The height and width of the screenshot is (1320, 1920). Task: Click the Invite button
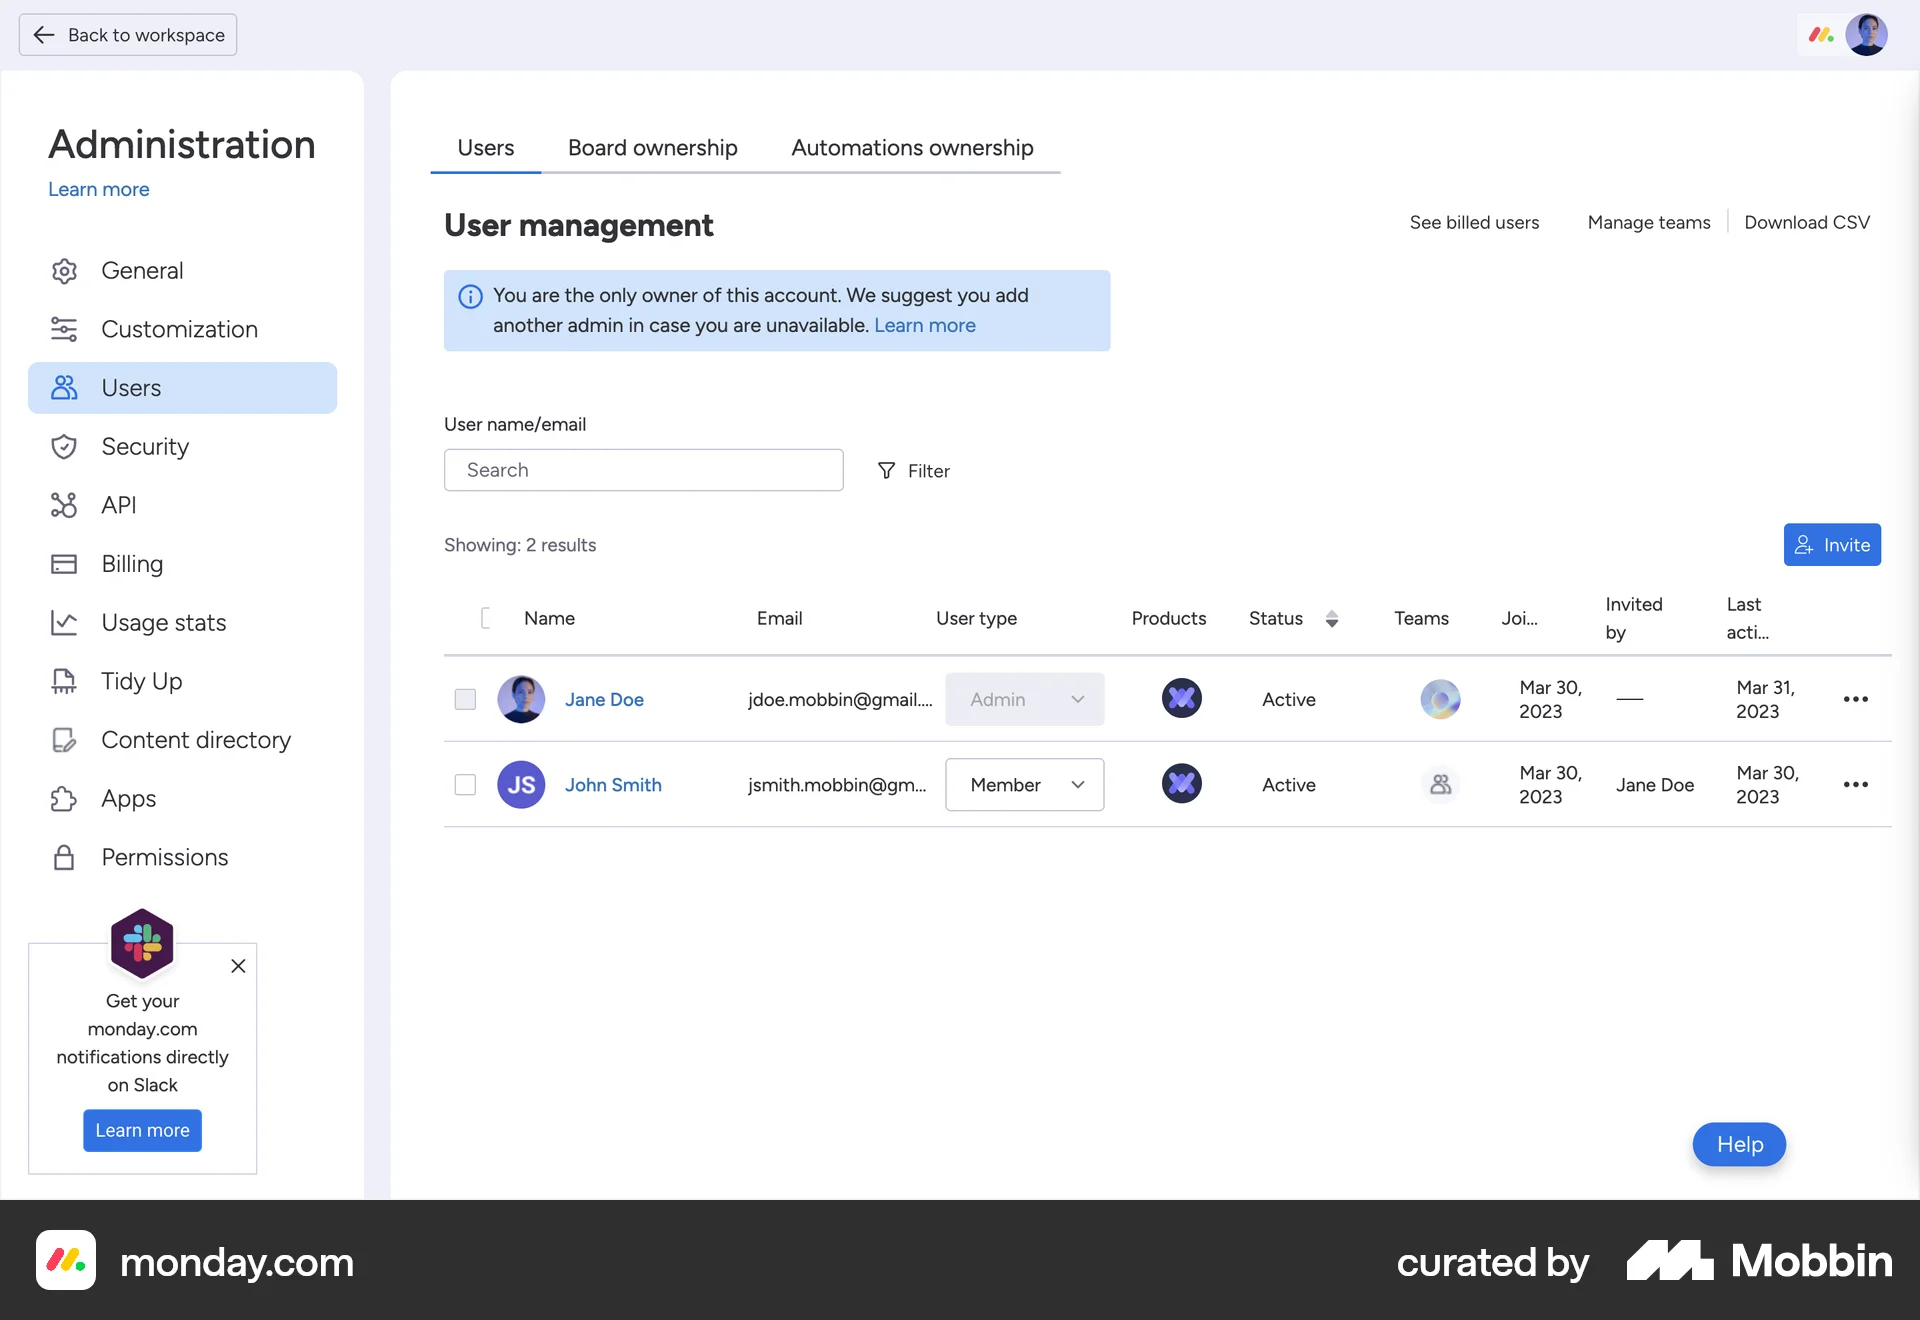coord(1832,544)
